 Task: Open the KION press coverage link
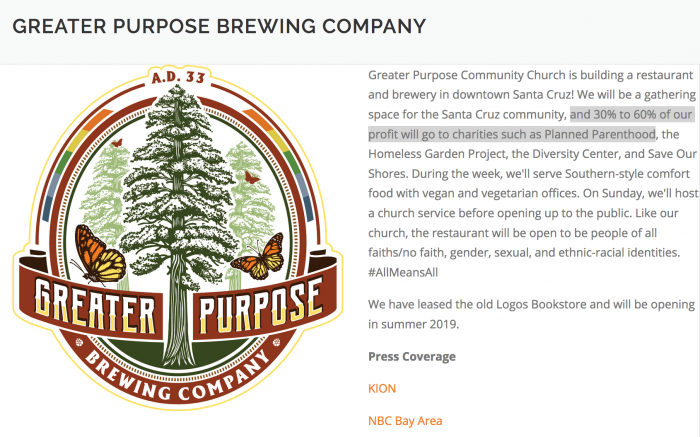(x=382, y=388)
